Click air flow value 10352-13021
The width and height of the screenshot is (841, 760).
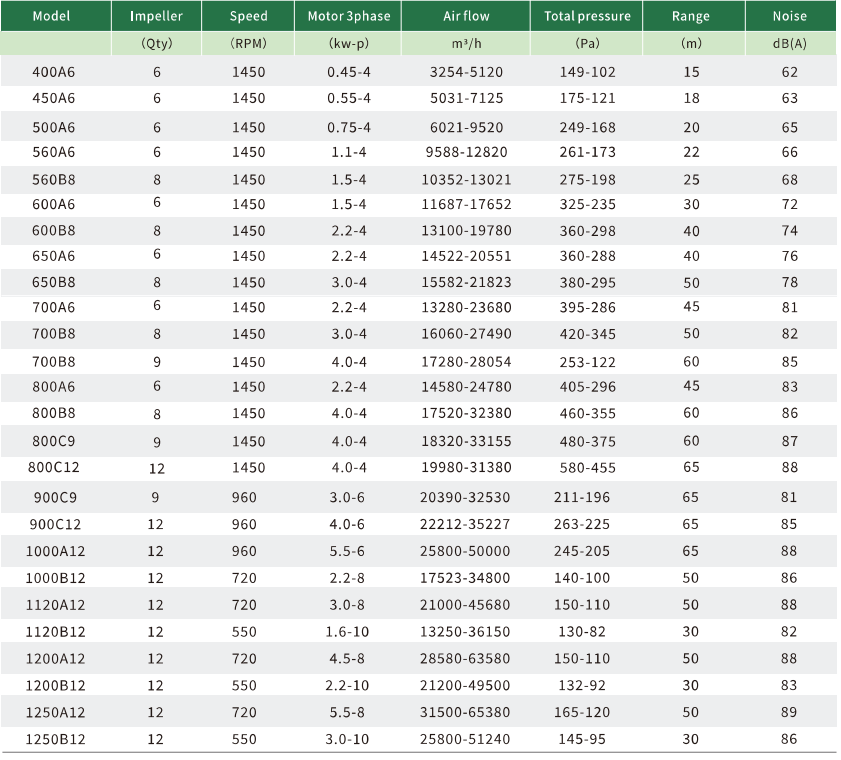tap(466, 180)
